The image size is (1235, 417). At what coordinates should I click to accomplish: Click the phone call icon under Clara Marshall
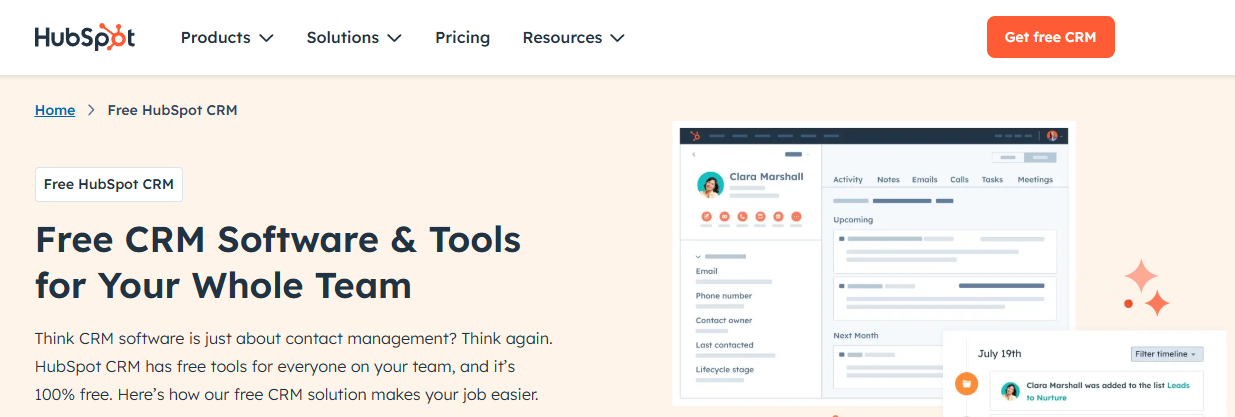[x=742, y=216]
